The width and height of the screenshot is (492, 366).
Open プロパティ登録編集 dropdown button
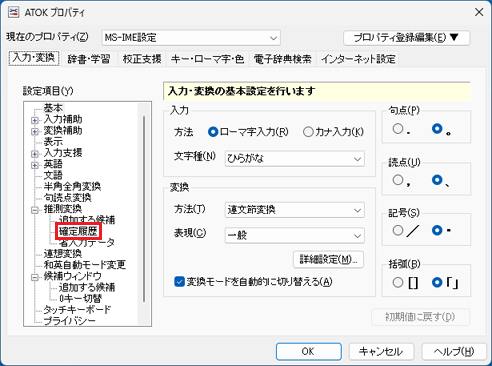click(x=407, y=38)
